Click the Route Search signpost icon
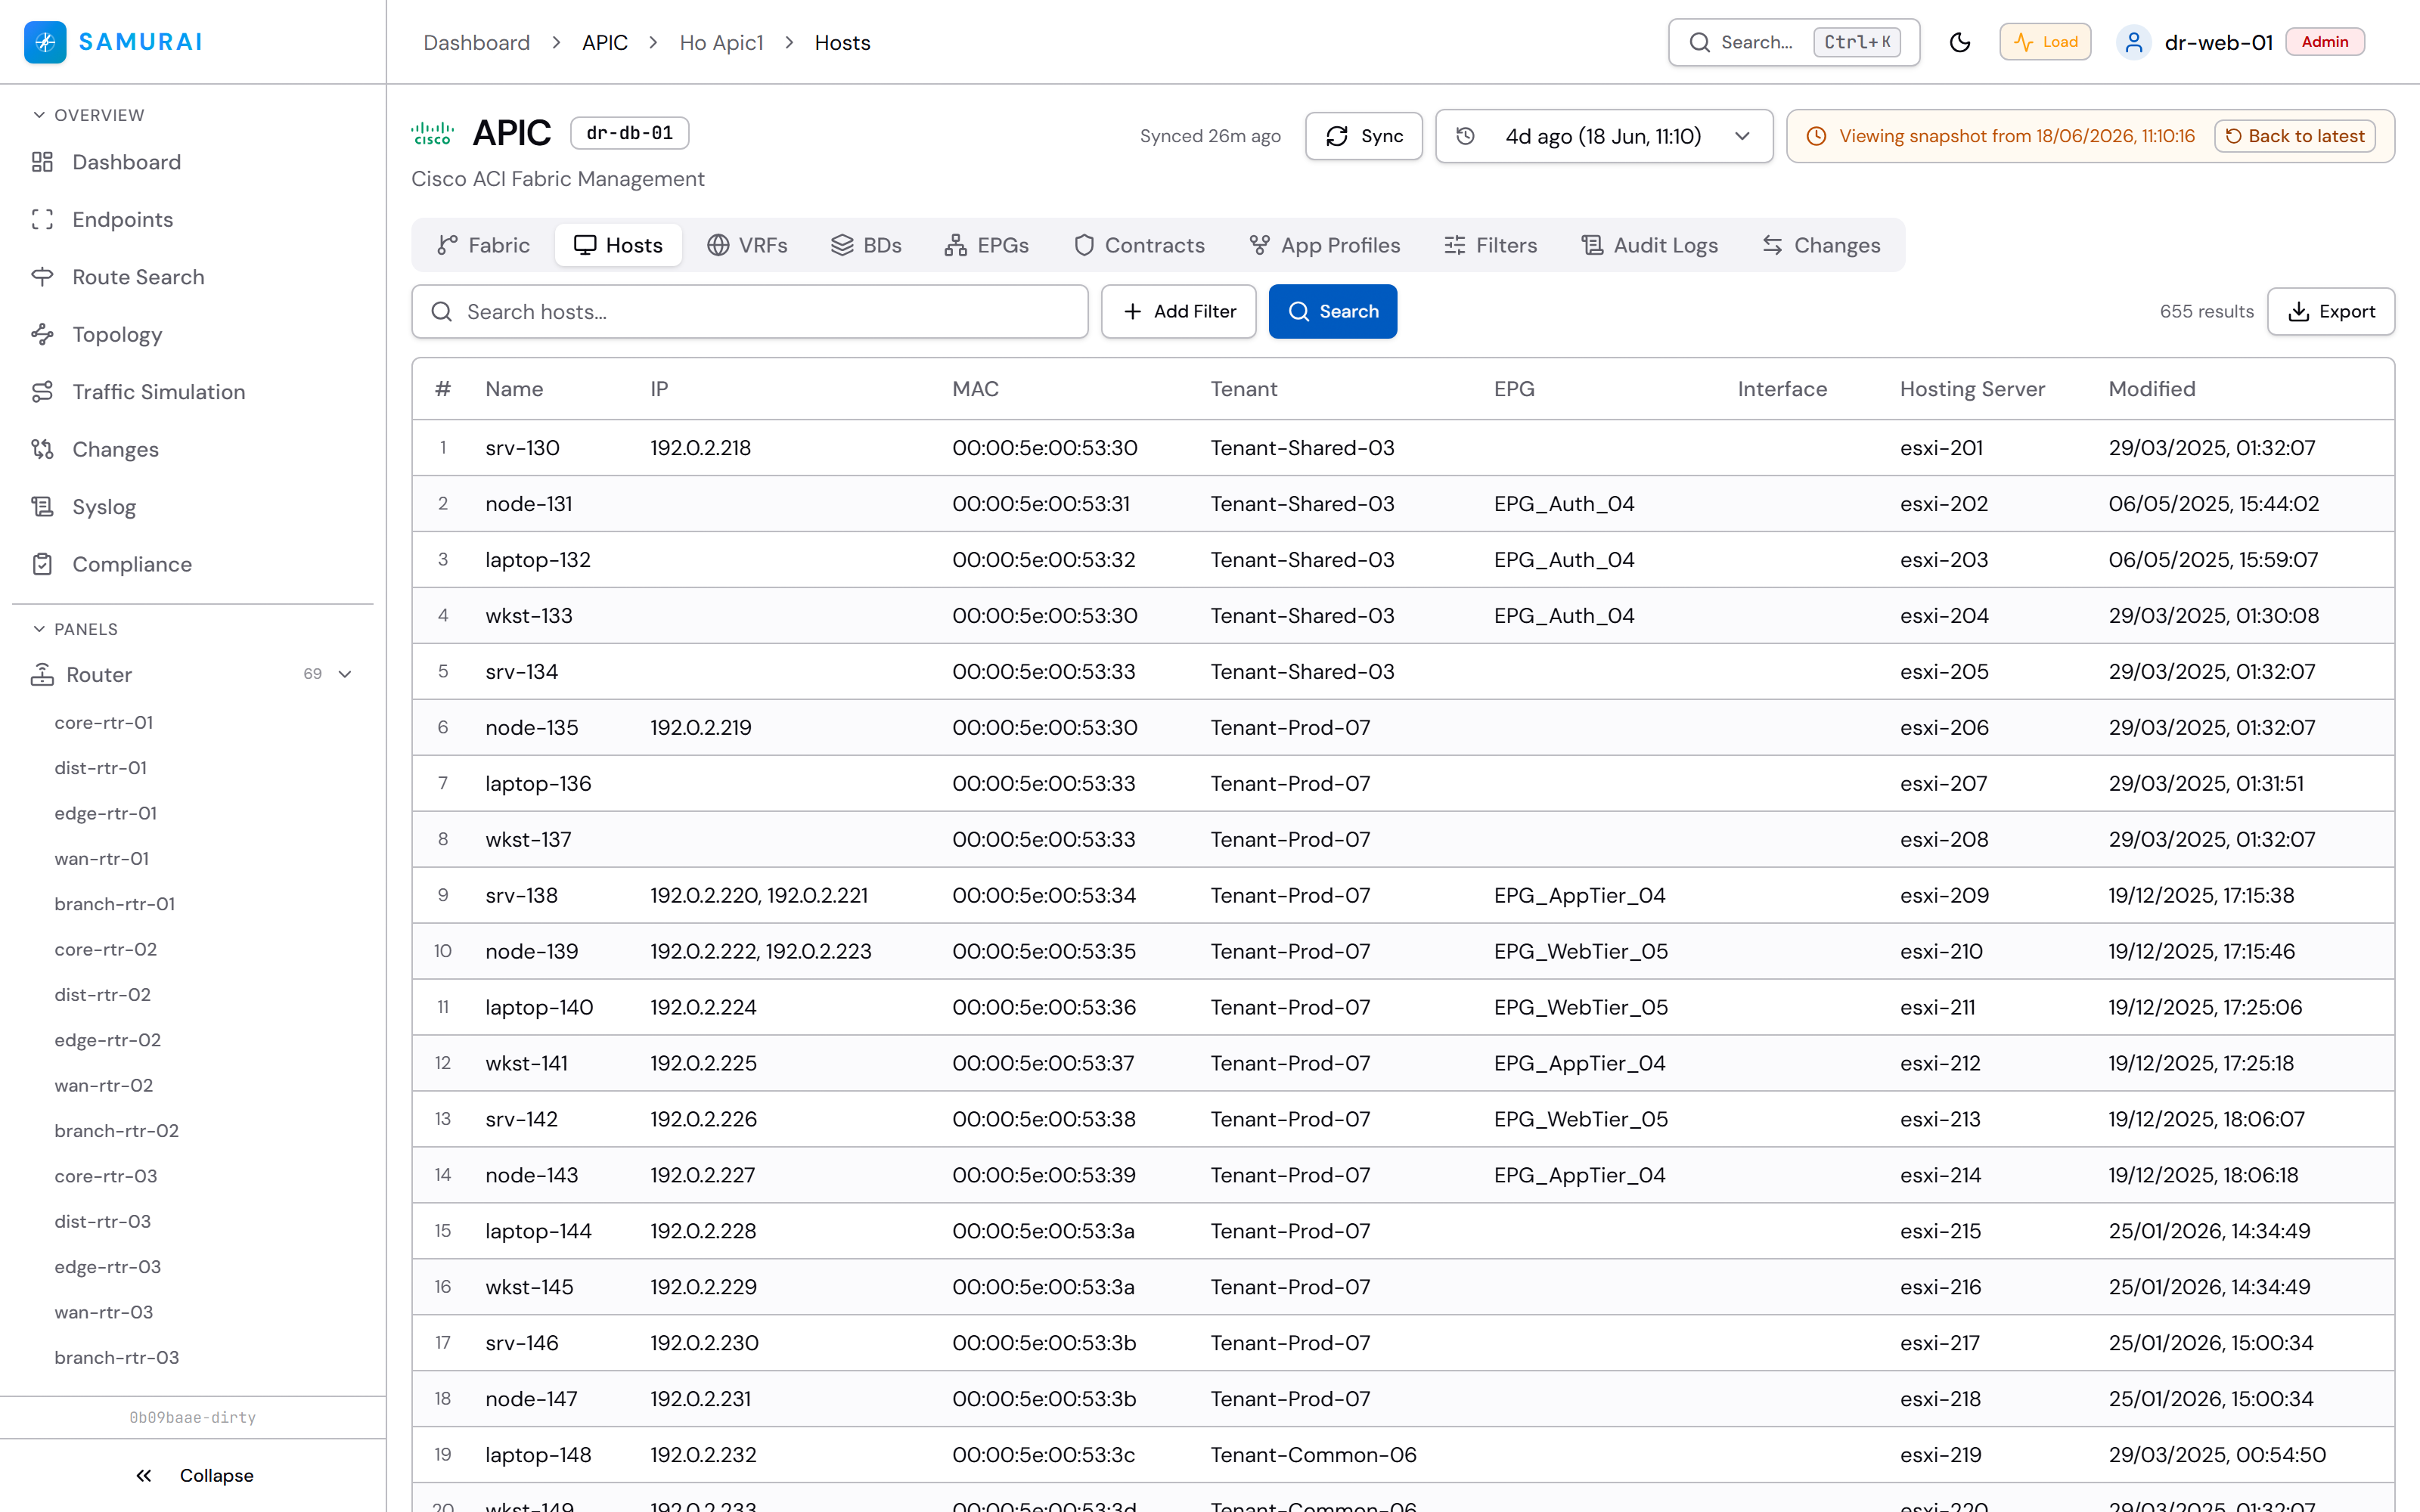 (42, 277)
